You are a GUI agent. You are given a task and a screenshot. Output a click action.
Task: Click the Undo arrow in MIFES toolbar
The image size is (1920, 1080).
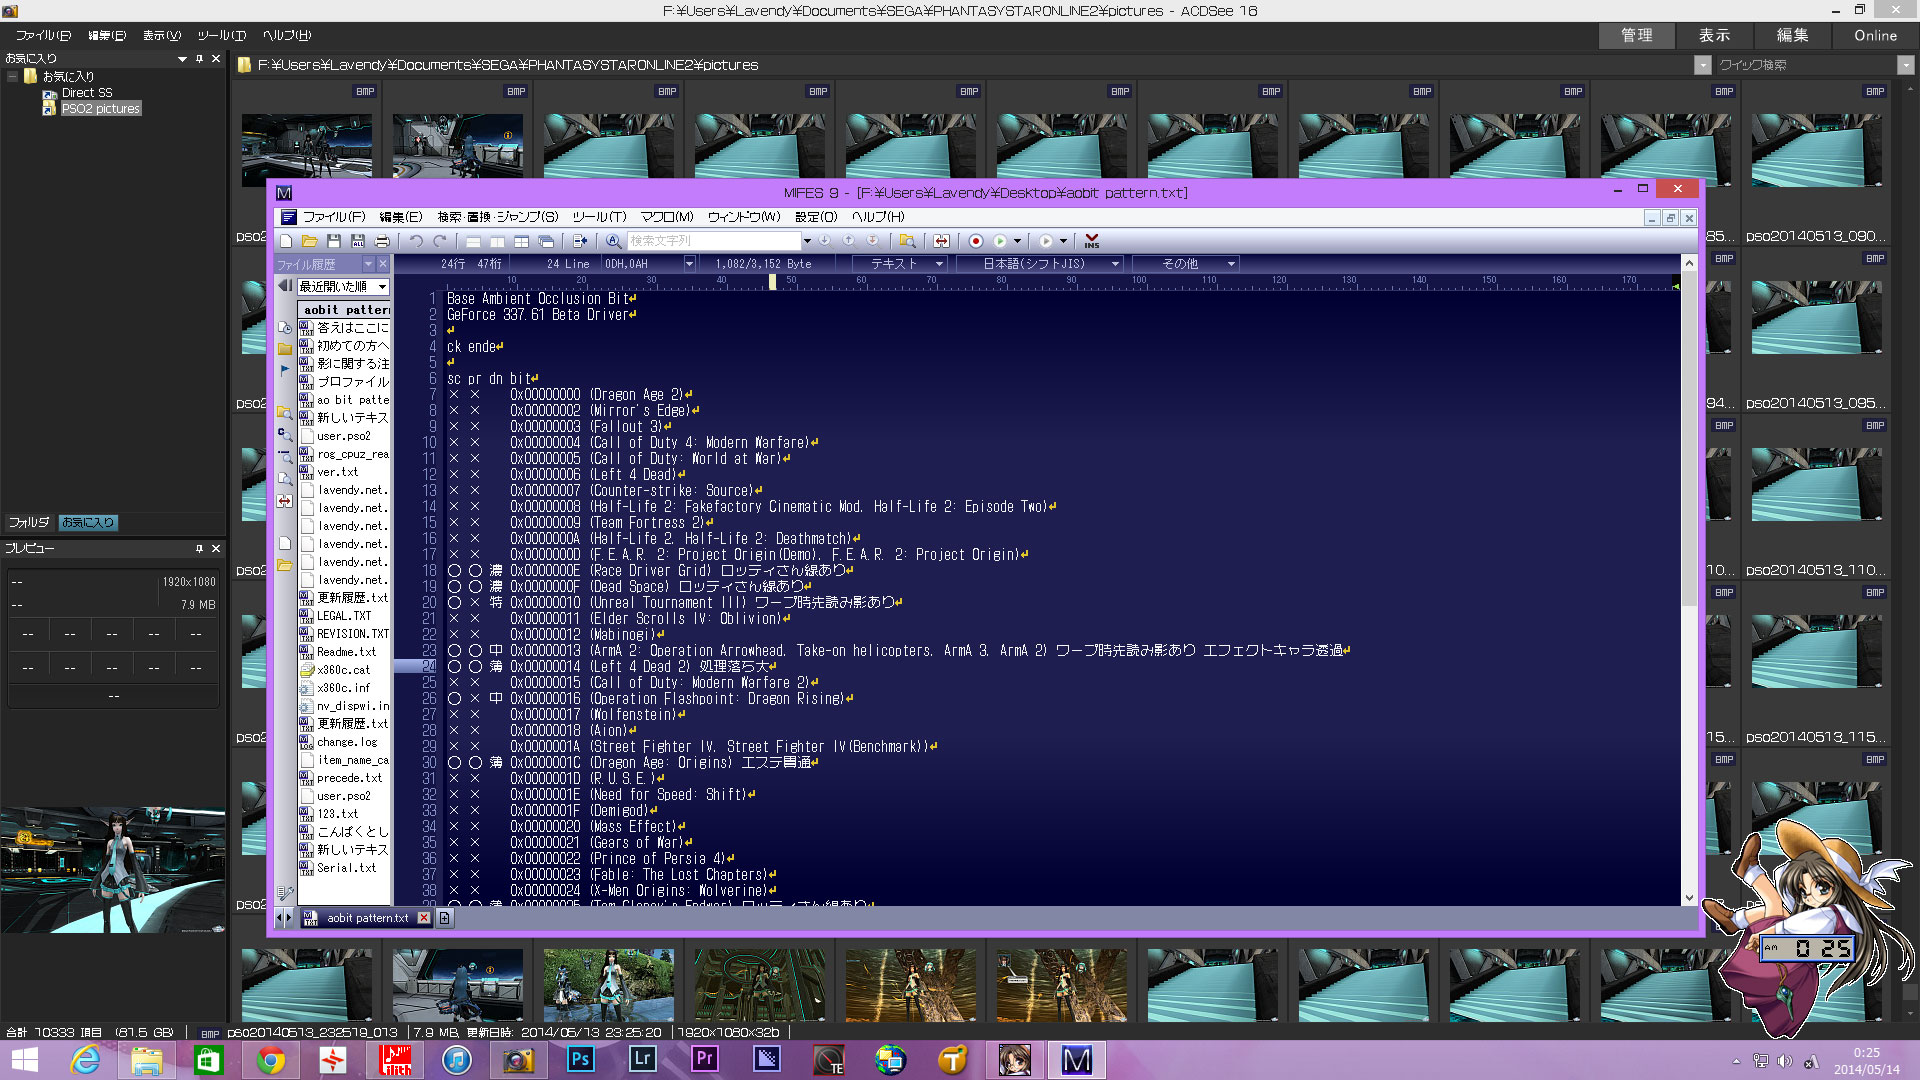(416, 241)
